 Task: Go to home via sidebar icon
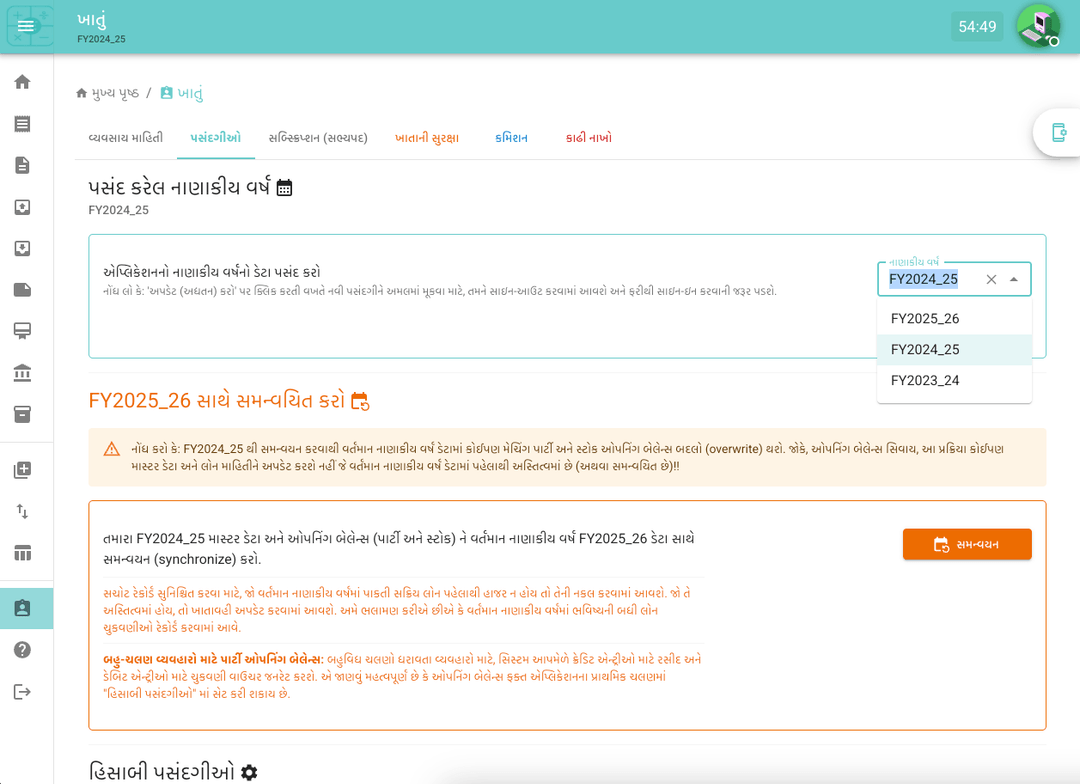pyautogui.click(x=22, y=82)
